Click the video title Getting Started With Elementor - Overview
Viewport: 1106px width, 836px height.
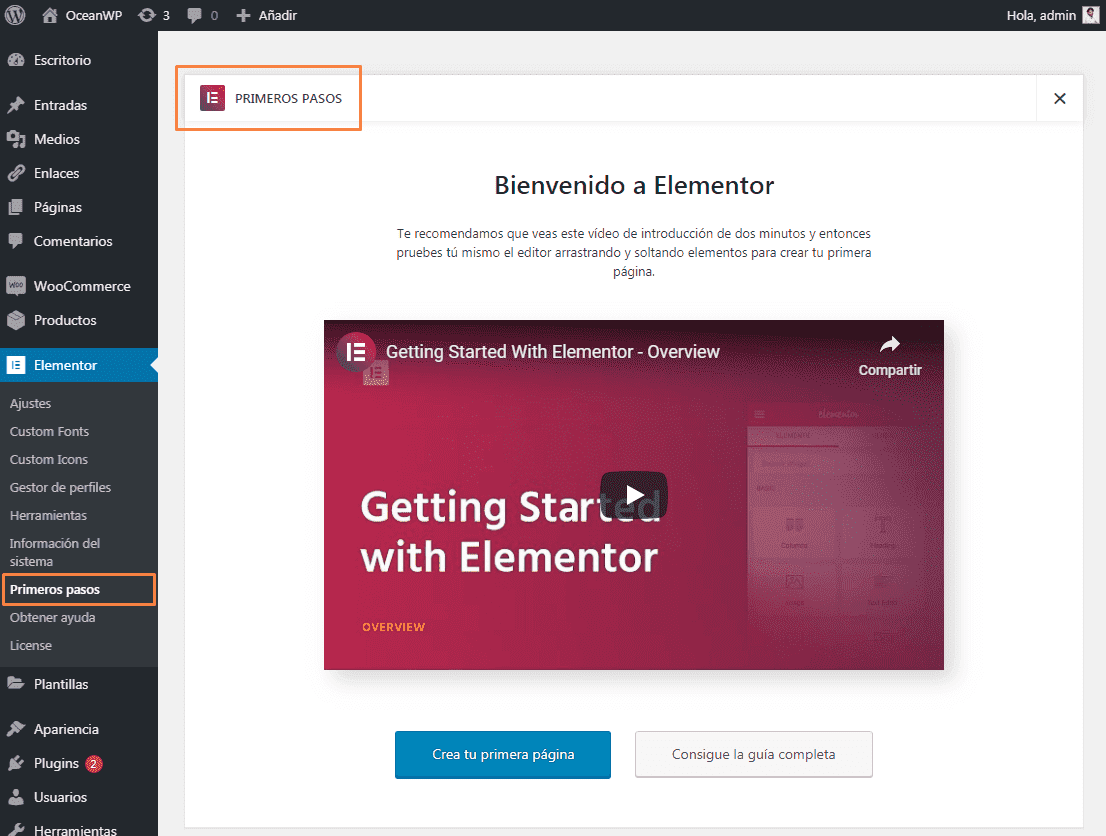pos(552,351)
